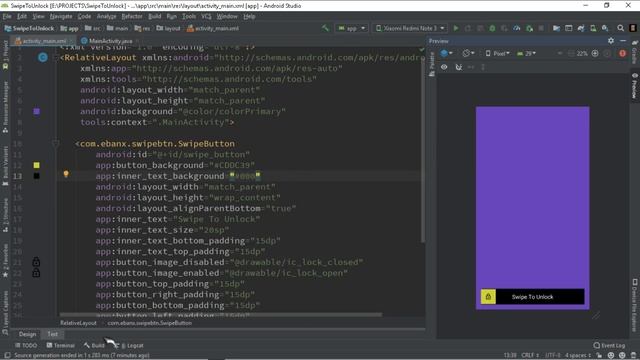The width and height of the screenshot is (640, 360).
Task: Open the orientation dropdown in preview
Action: [468, 53]
